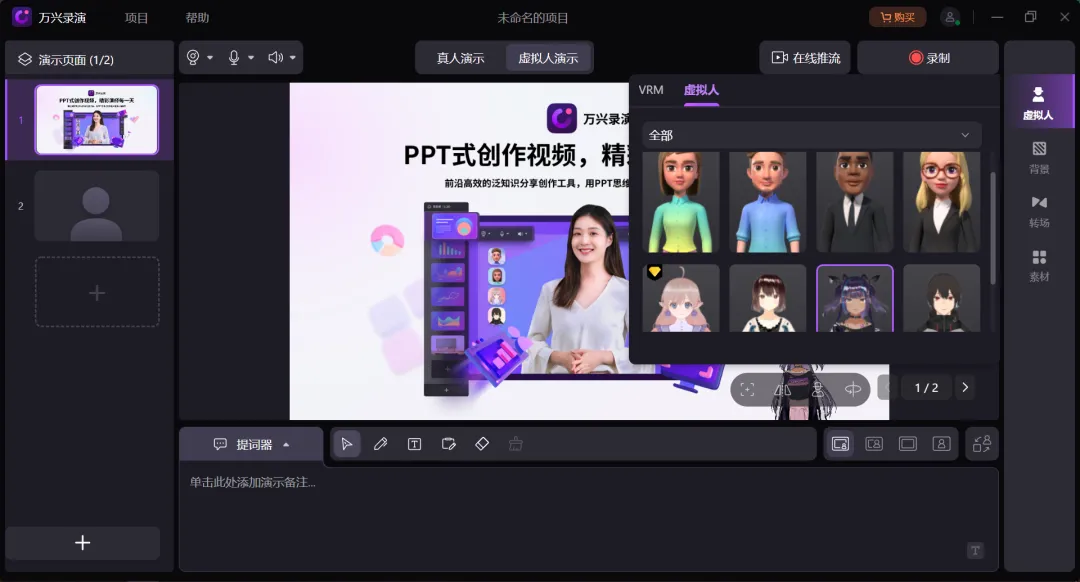Open the 项目 menu
1080x582 pixels.
tap(136, 18)
